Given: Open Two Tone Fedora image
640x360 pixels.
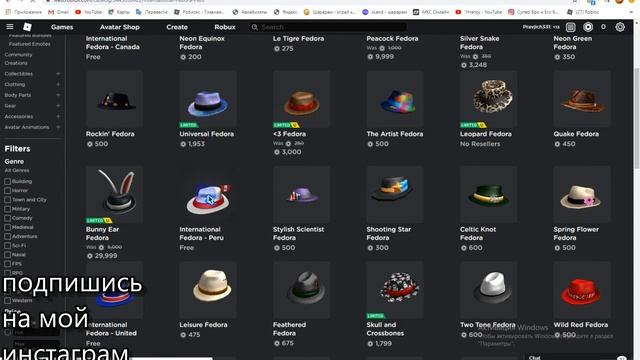Looking at the screenshot, I should [489, 290].
